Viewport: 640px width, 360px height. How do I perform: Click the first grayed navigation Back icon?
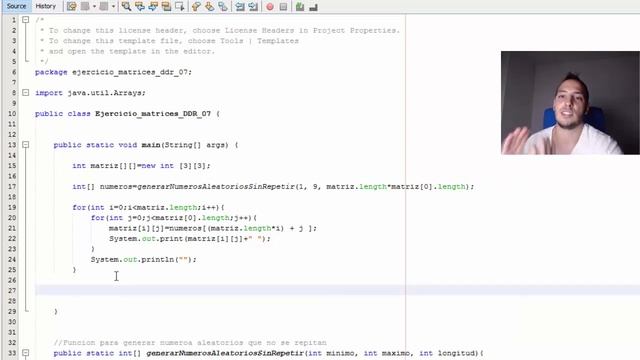tap(85, 7)
